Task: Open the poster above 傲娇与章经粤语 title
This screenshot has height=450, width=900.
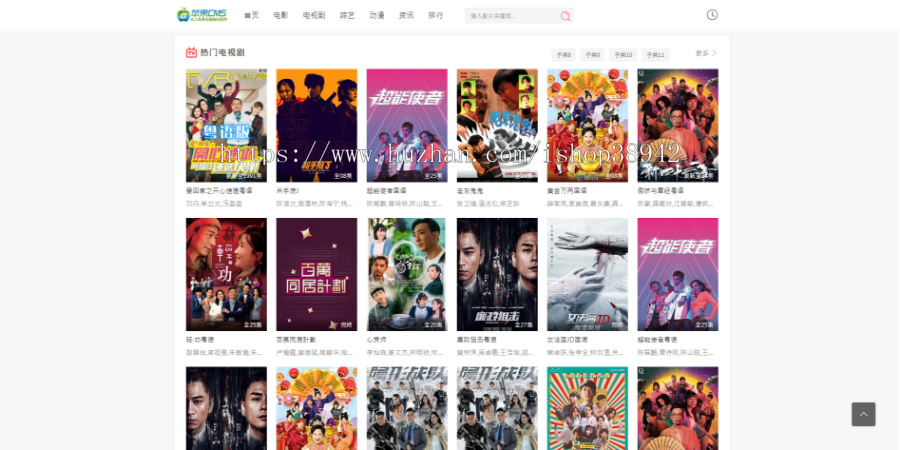Action: 678,126
